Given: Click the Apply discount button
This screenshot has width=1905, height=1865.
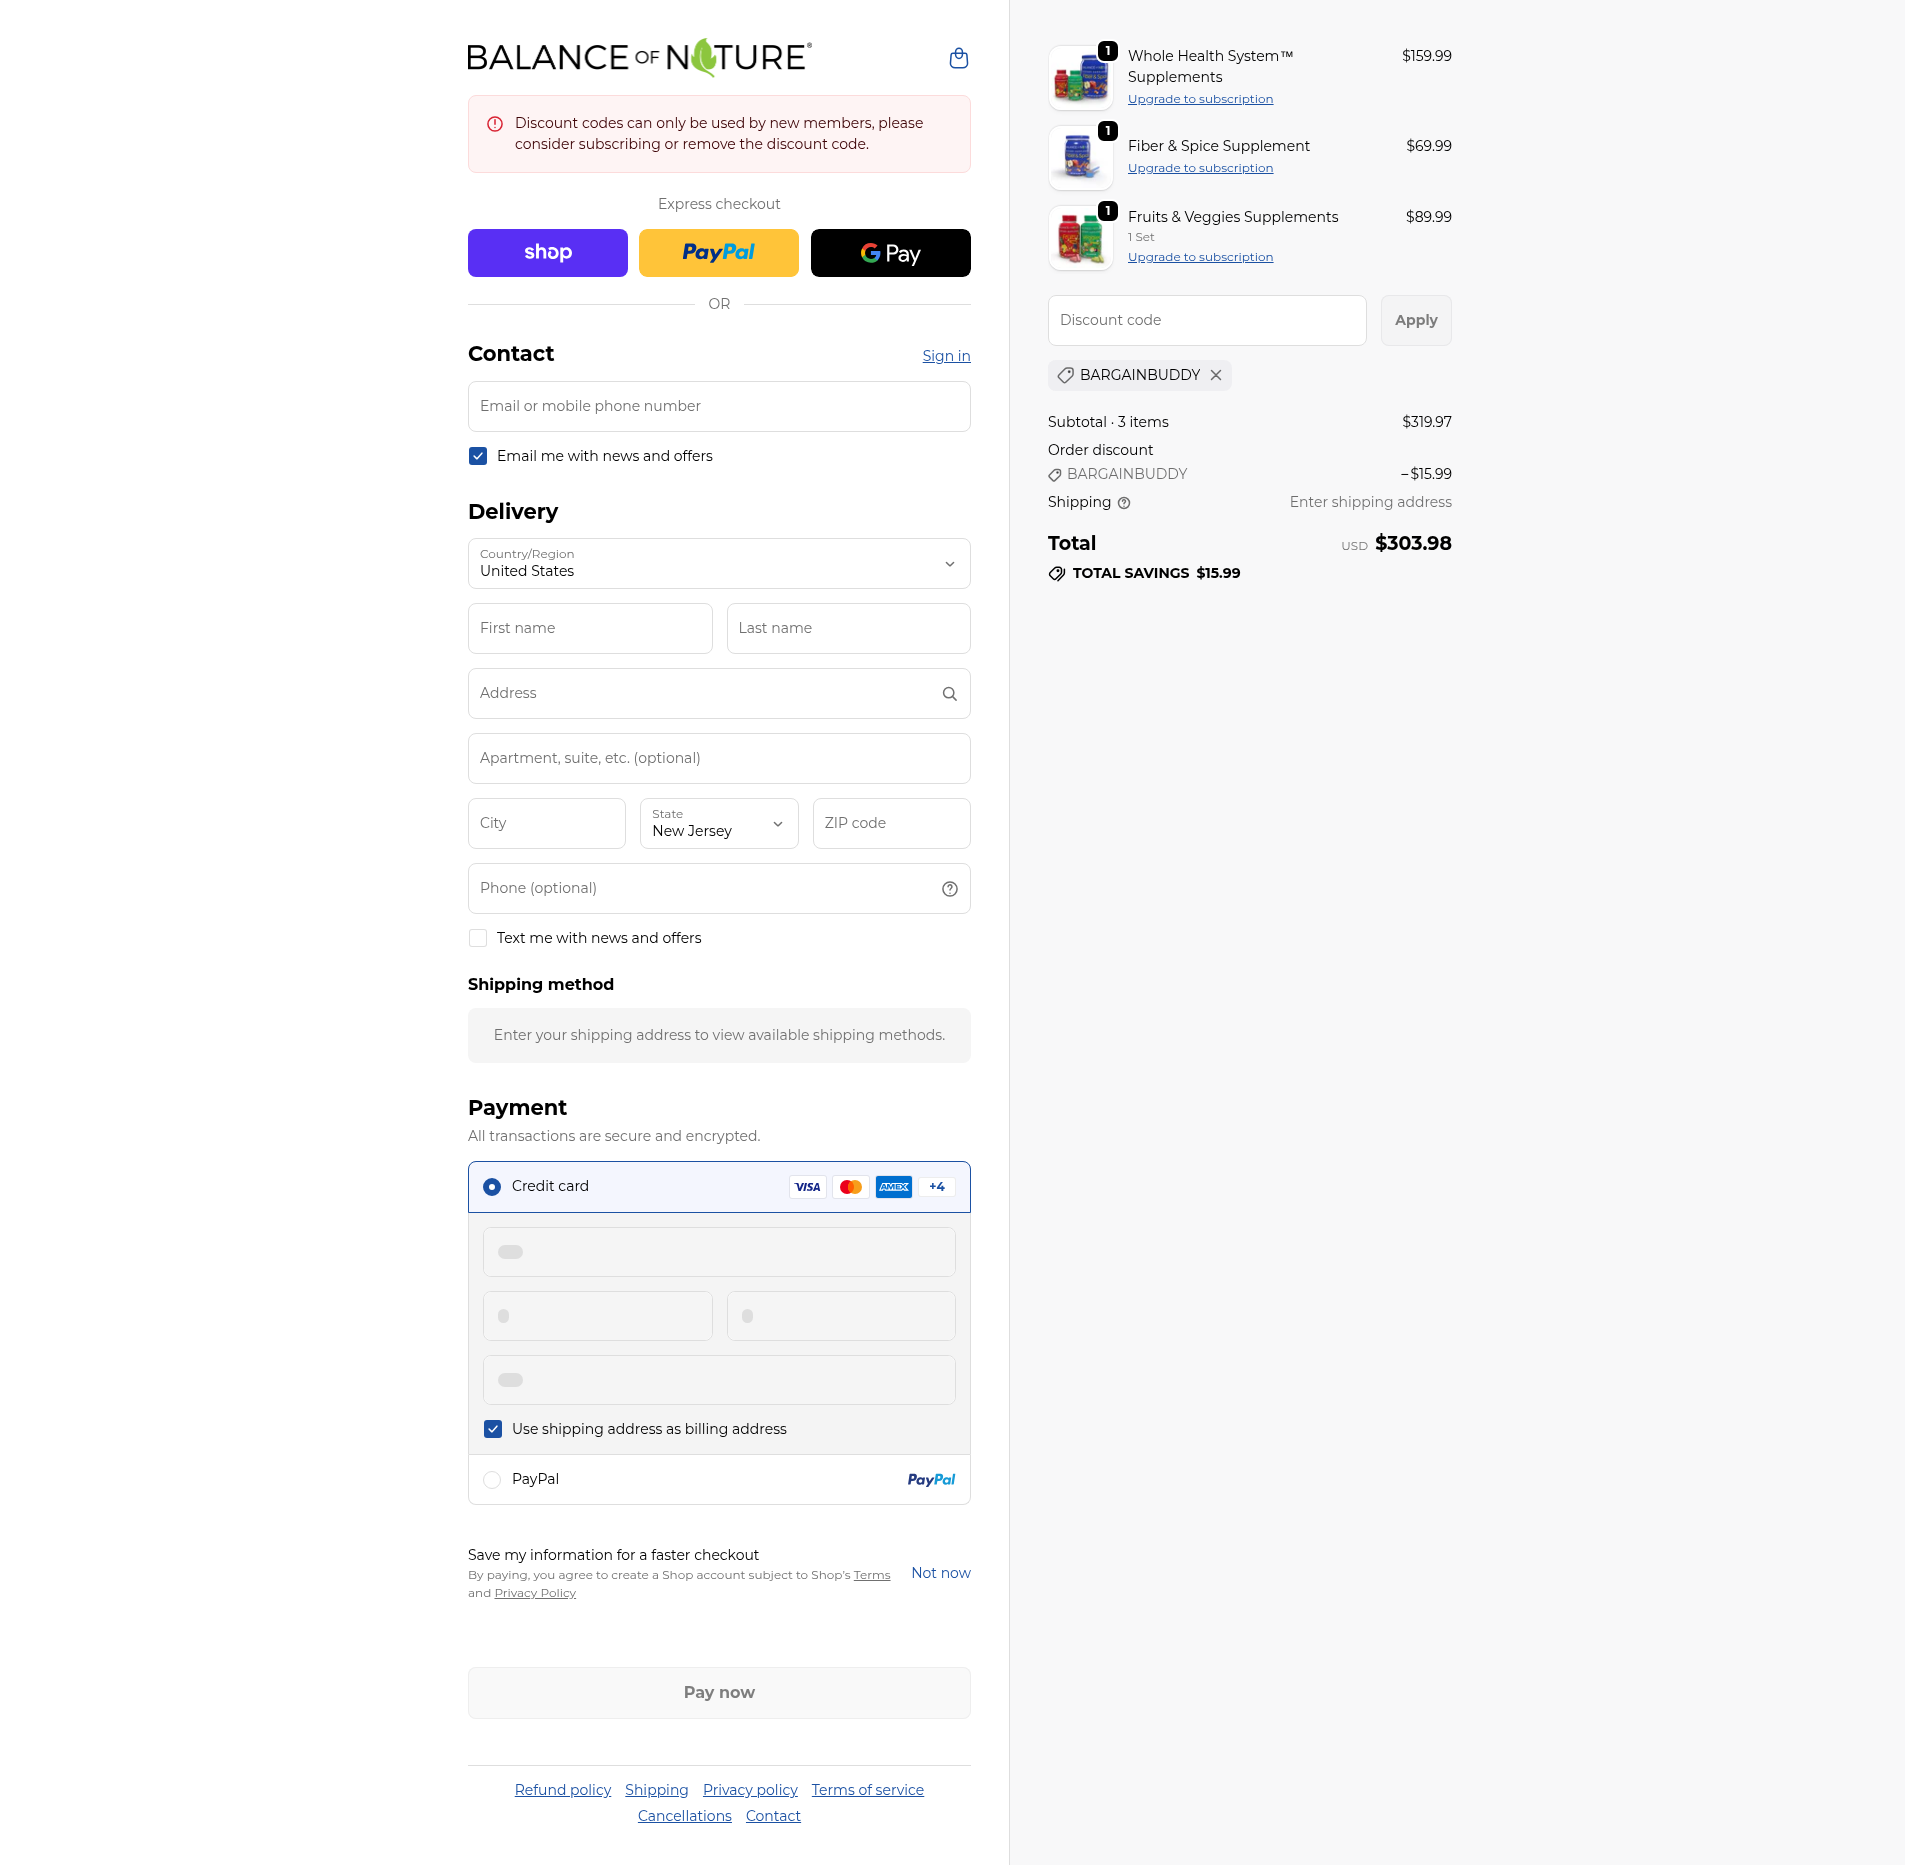Looking at the screenshot, I should point(1416,321).
